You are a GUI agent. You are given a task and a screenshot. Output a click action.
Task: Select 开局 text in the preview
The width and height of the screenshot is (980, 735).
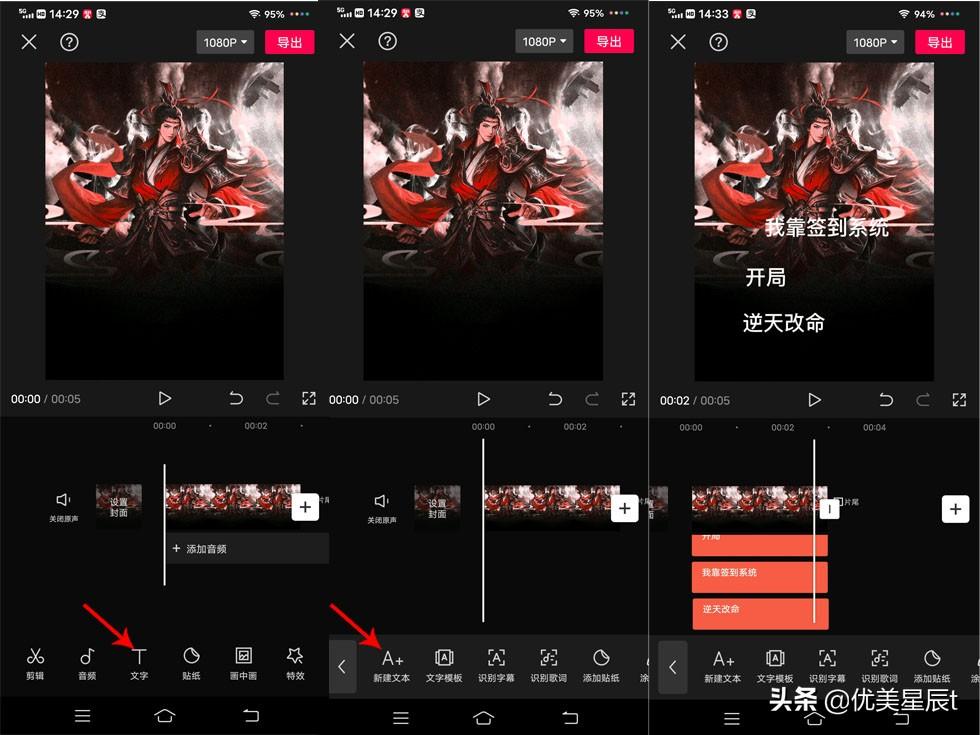pos(766,277)
